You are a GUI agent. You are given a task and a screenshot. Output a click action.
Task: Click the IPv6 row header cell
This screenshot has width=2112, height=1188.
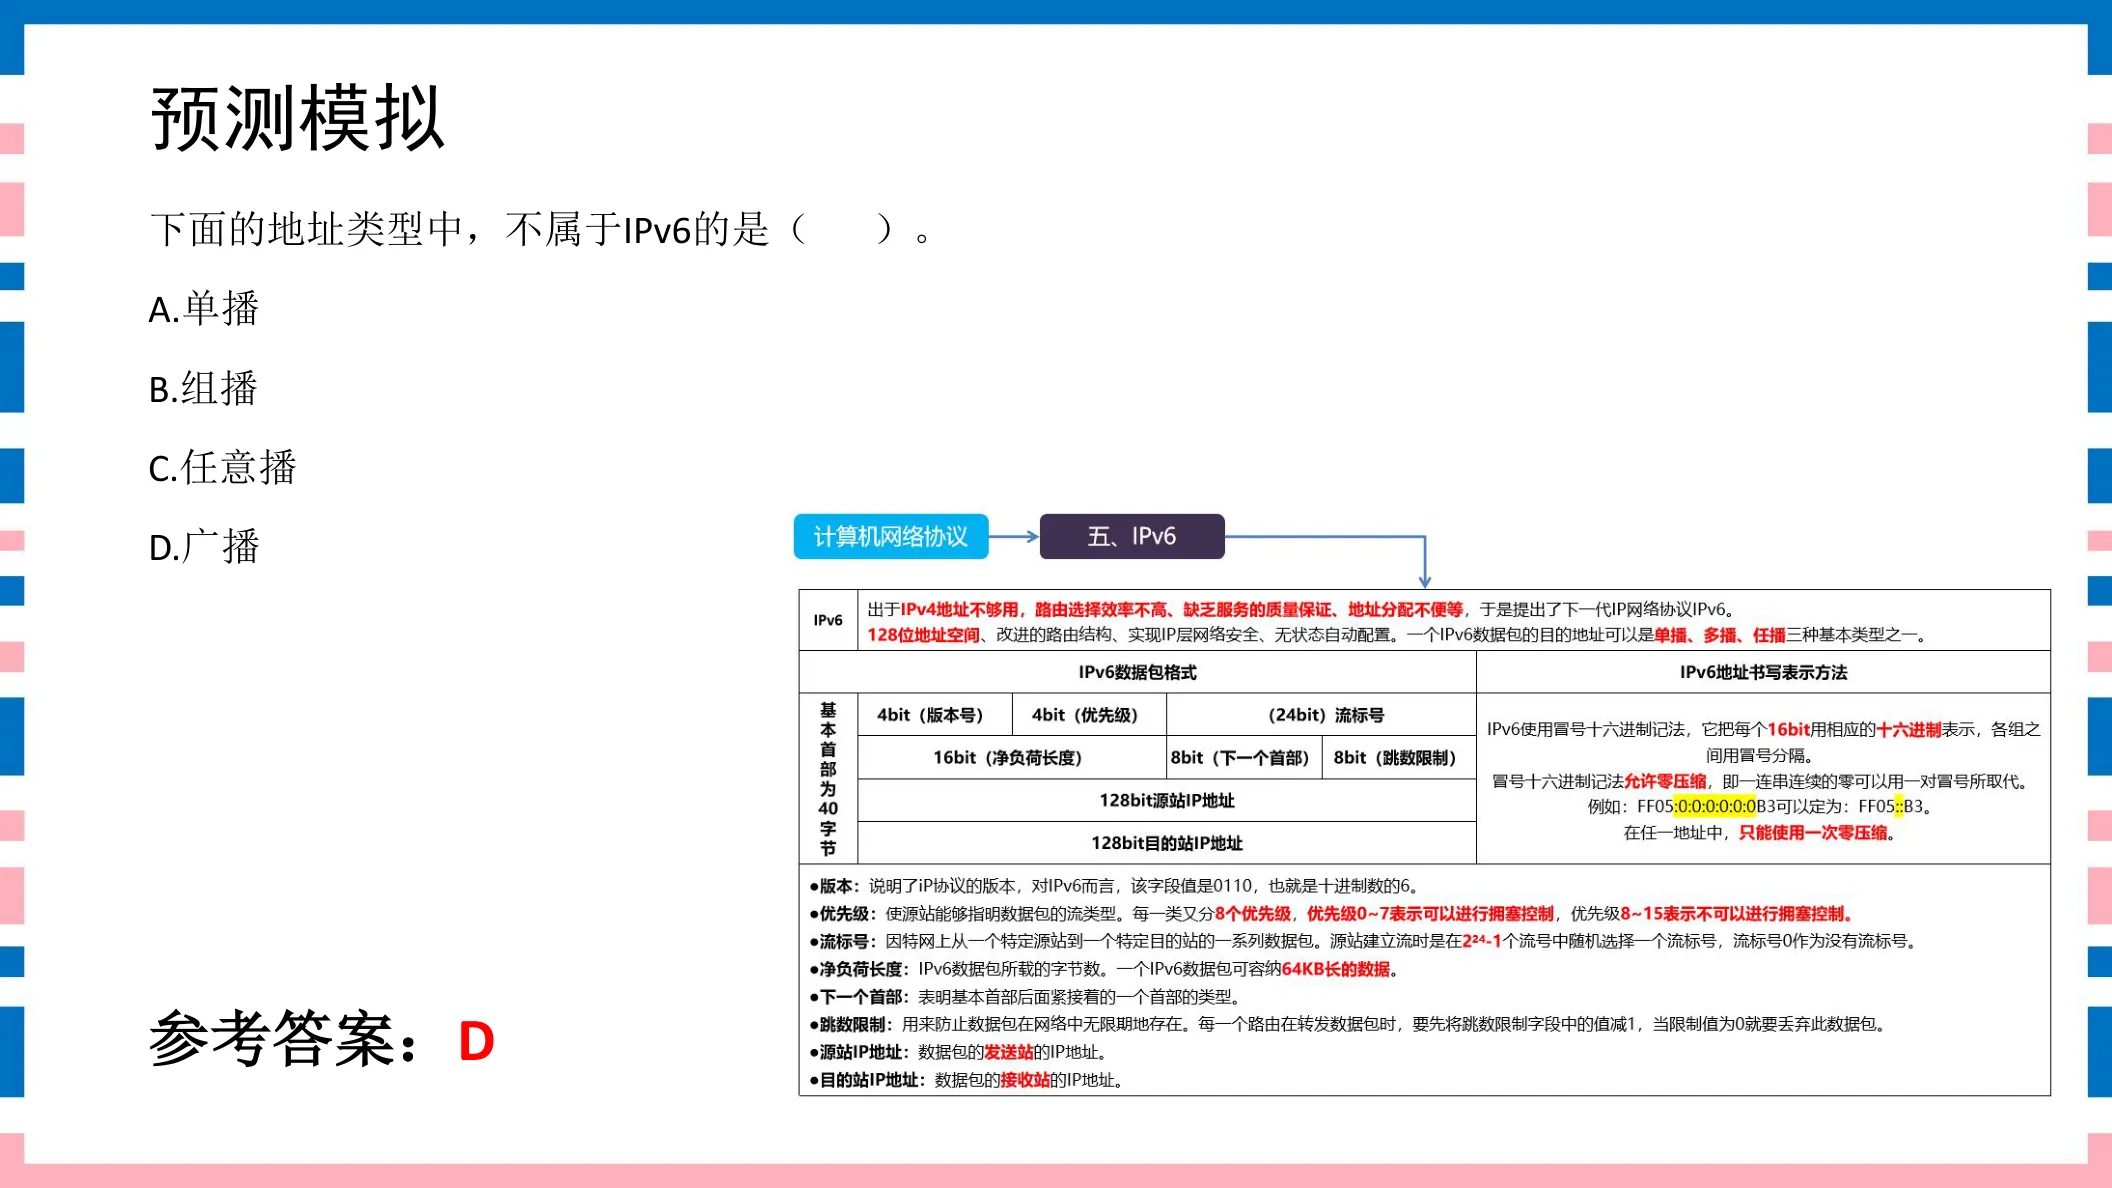click(x=828, y=620)
